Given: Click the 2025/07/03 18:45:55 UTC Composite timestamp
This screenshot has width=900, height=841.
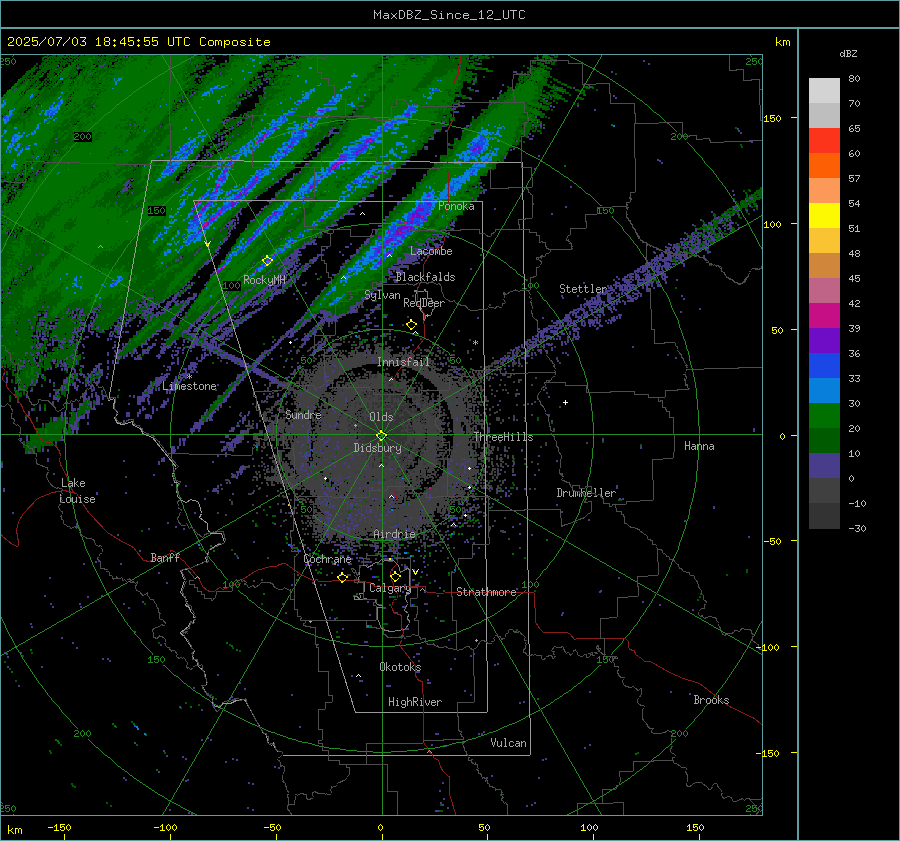Looking at the screenshot, I should 138,42.
